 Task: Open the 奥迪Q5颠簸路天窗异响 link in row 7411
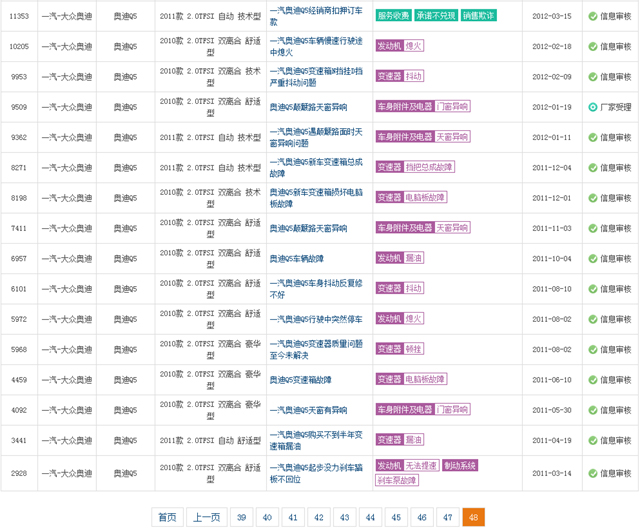(308, 228)
